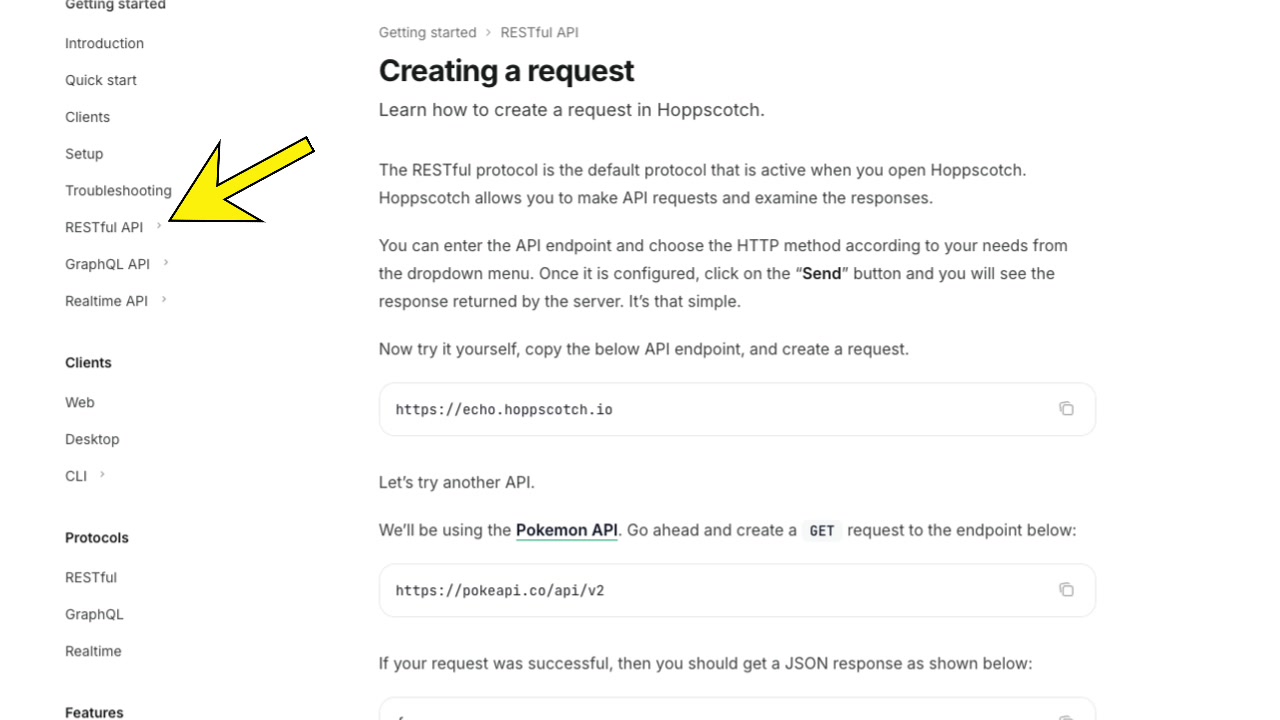Select Clients under Getting started

click(87, 117)
